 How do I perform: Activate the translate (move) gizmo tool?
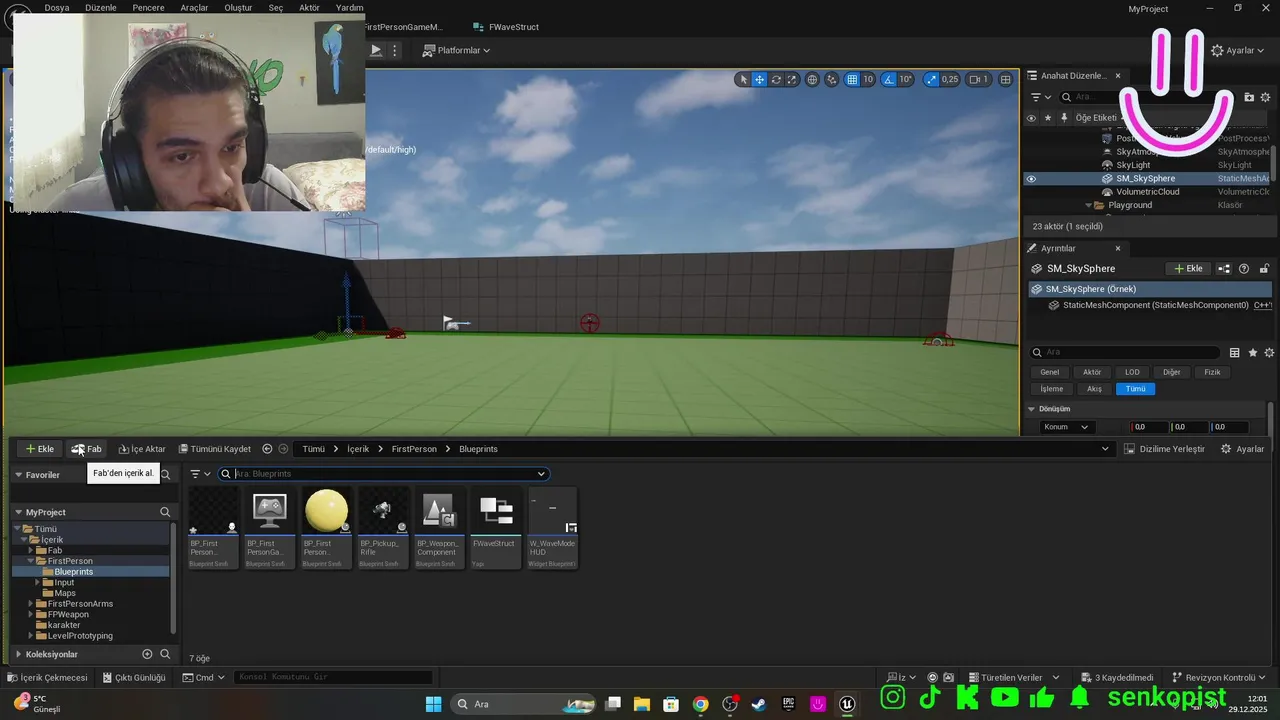click(759, 79)
